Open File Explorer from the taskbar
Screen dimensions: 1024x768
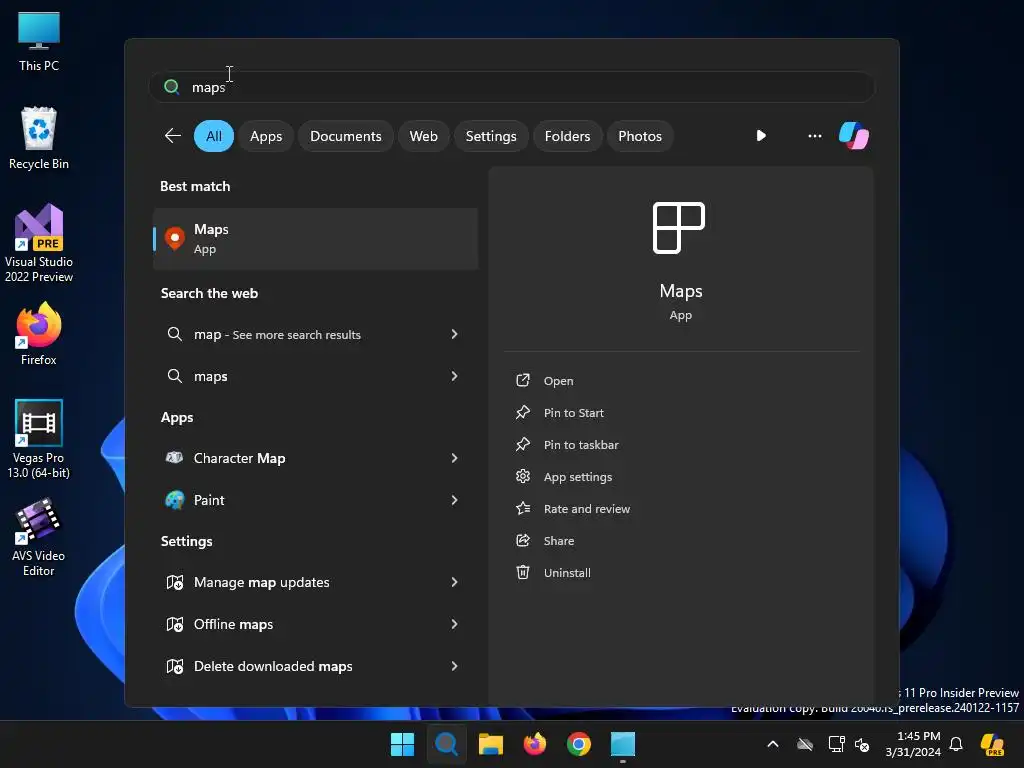coord(490,744)
